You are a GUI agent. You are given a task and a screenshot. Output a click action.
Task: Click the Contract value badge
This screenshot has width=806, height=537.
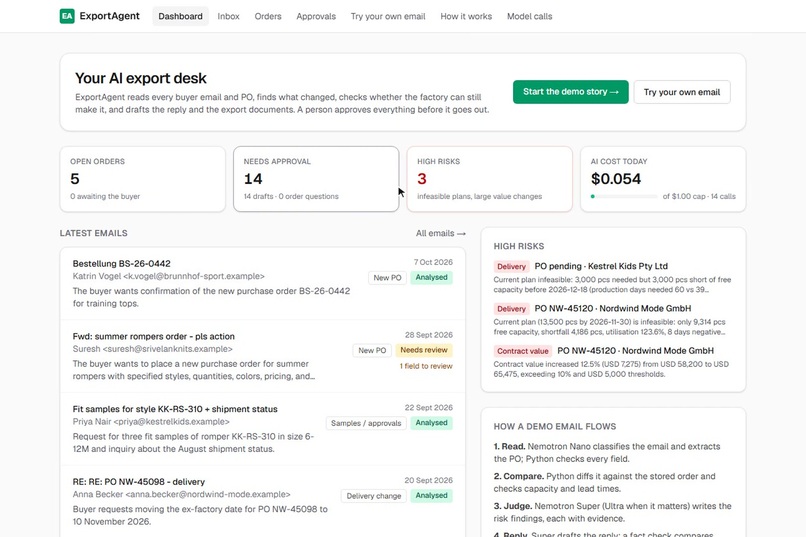pyautogui.click(x=522, y=351)
